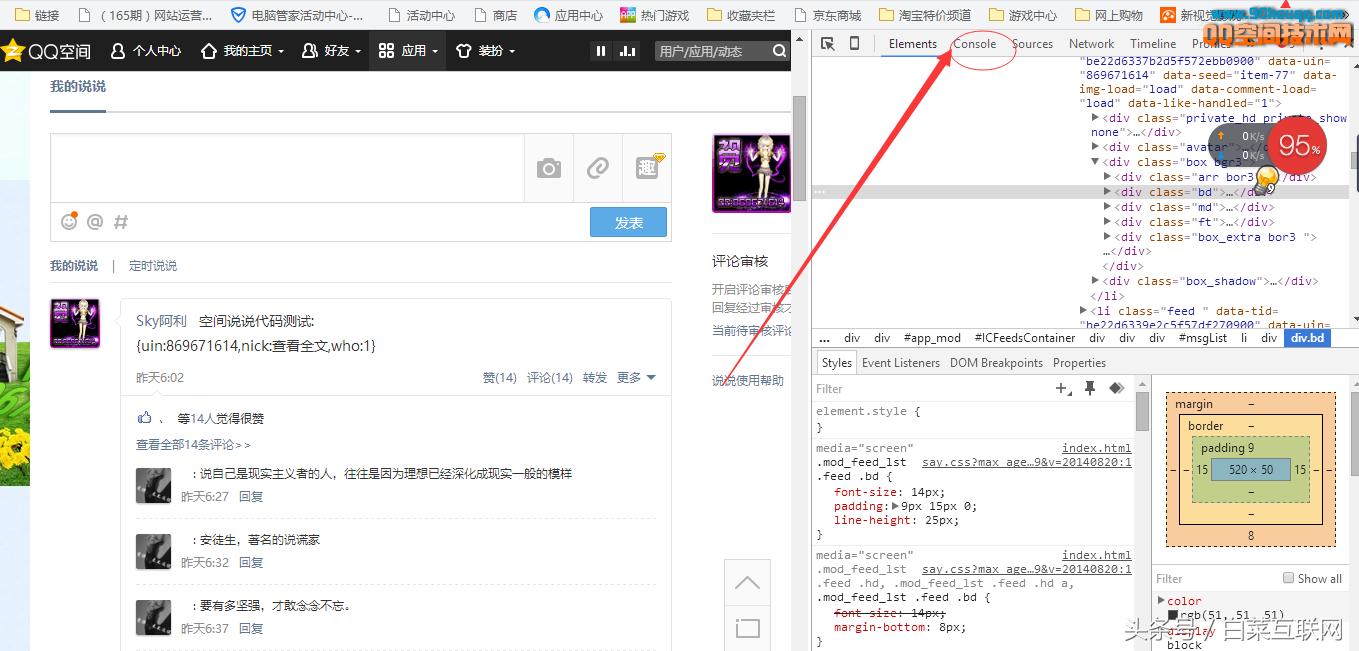Enable the Show all checkbox

[x=1288, y=578]
